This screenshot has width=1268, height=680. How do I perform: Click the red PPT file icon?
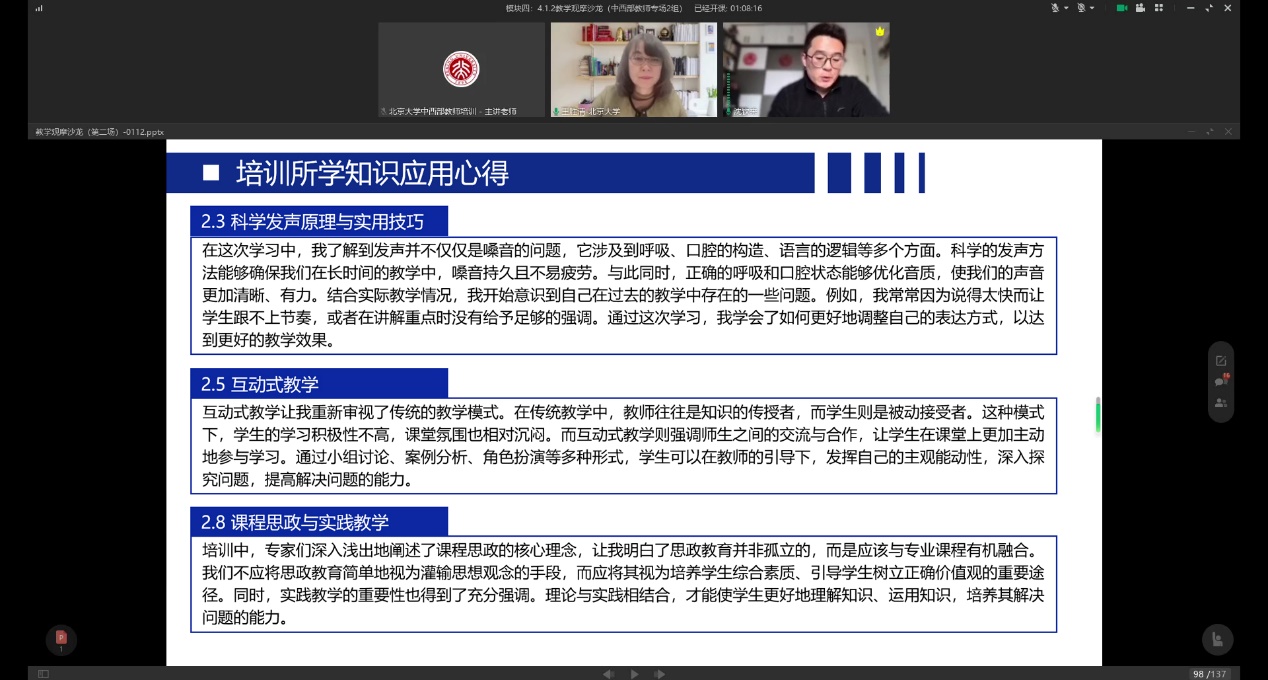pyautogui.click(x=61, y=638)
